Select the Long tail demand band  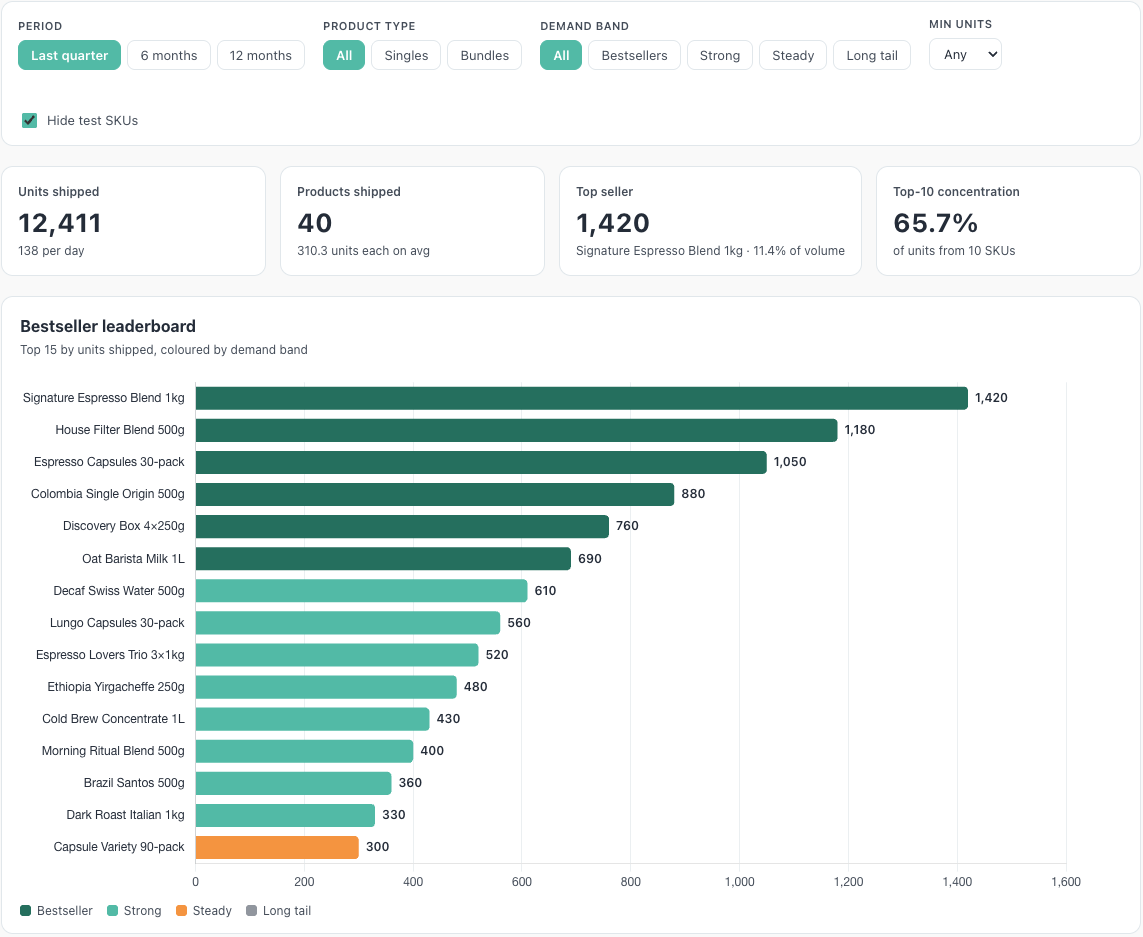(872, 55)
